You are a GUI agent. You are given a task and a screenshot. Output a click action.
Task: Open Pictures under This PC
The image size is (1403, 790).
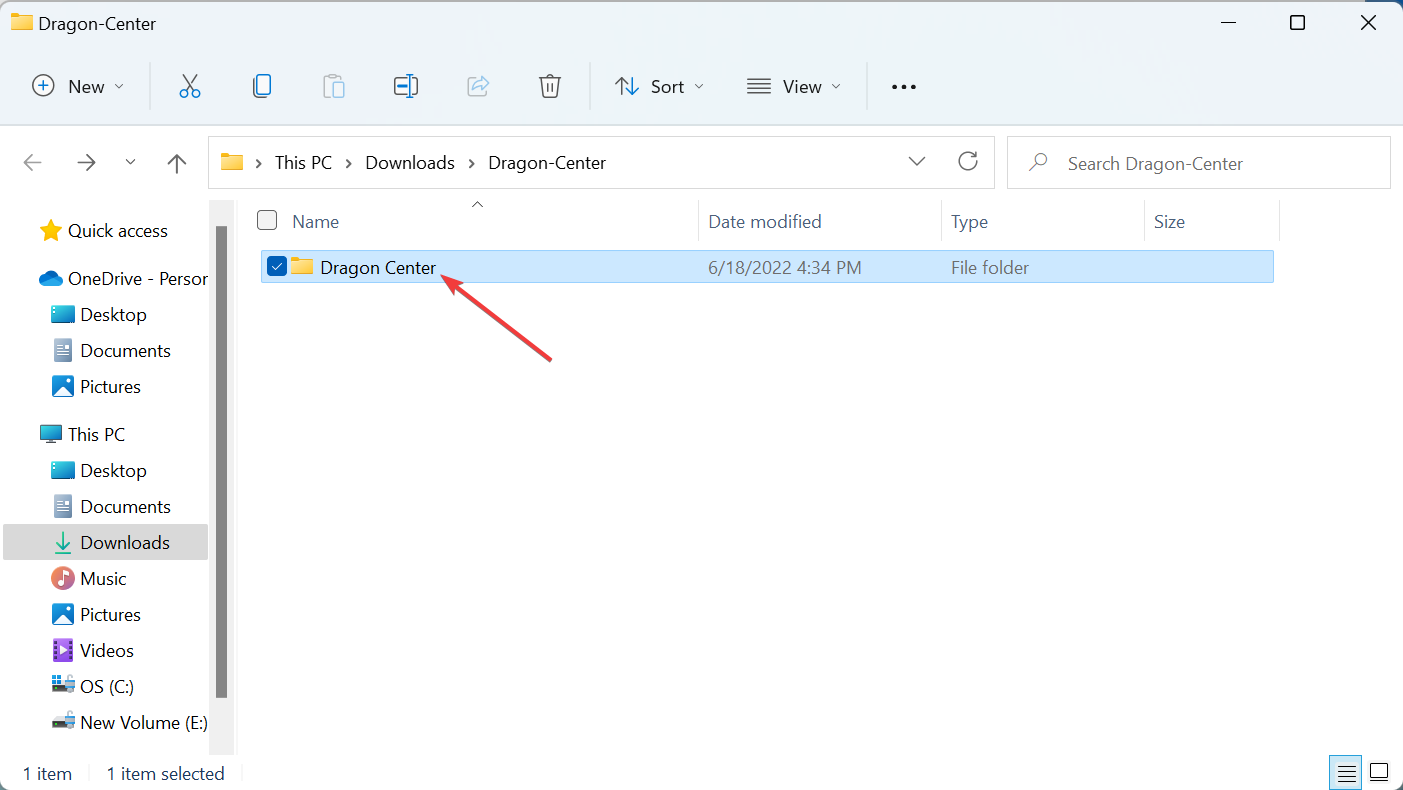coord(96,614)
